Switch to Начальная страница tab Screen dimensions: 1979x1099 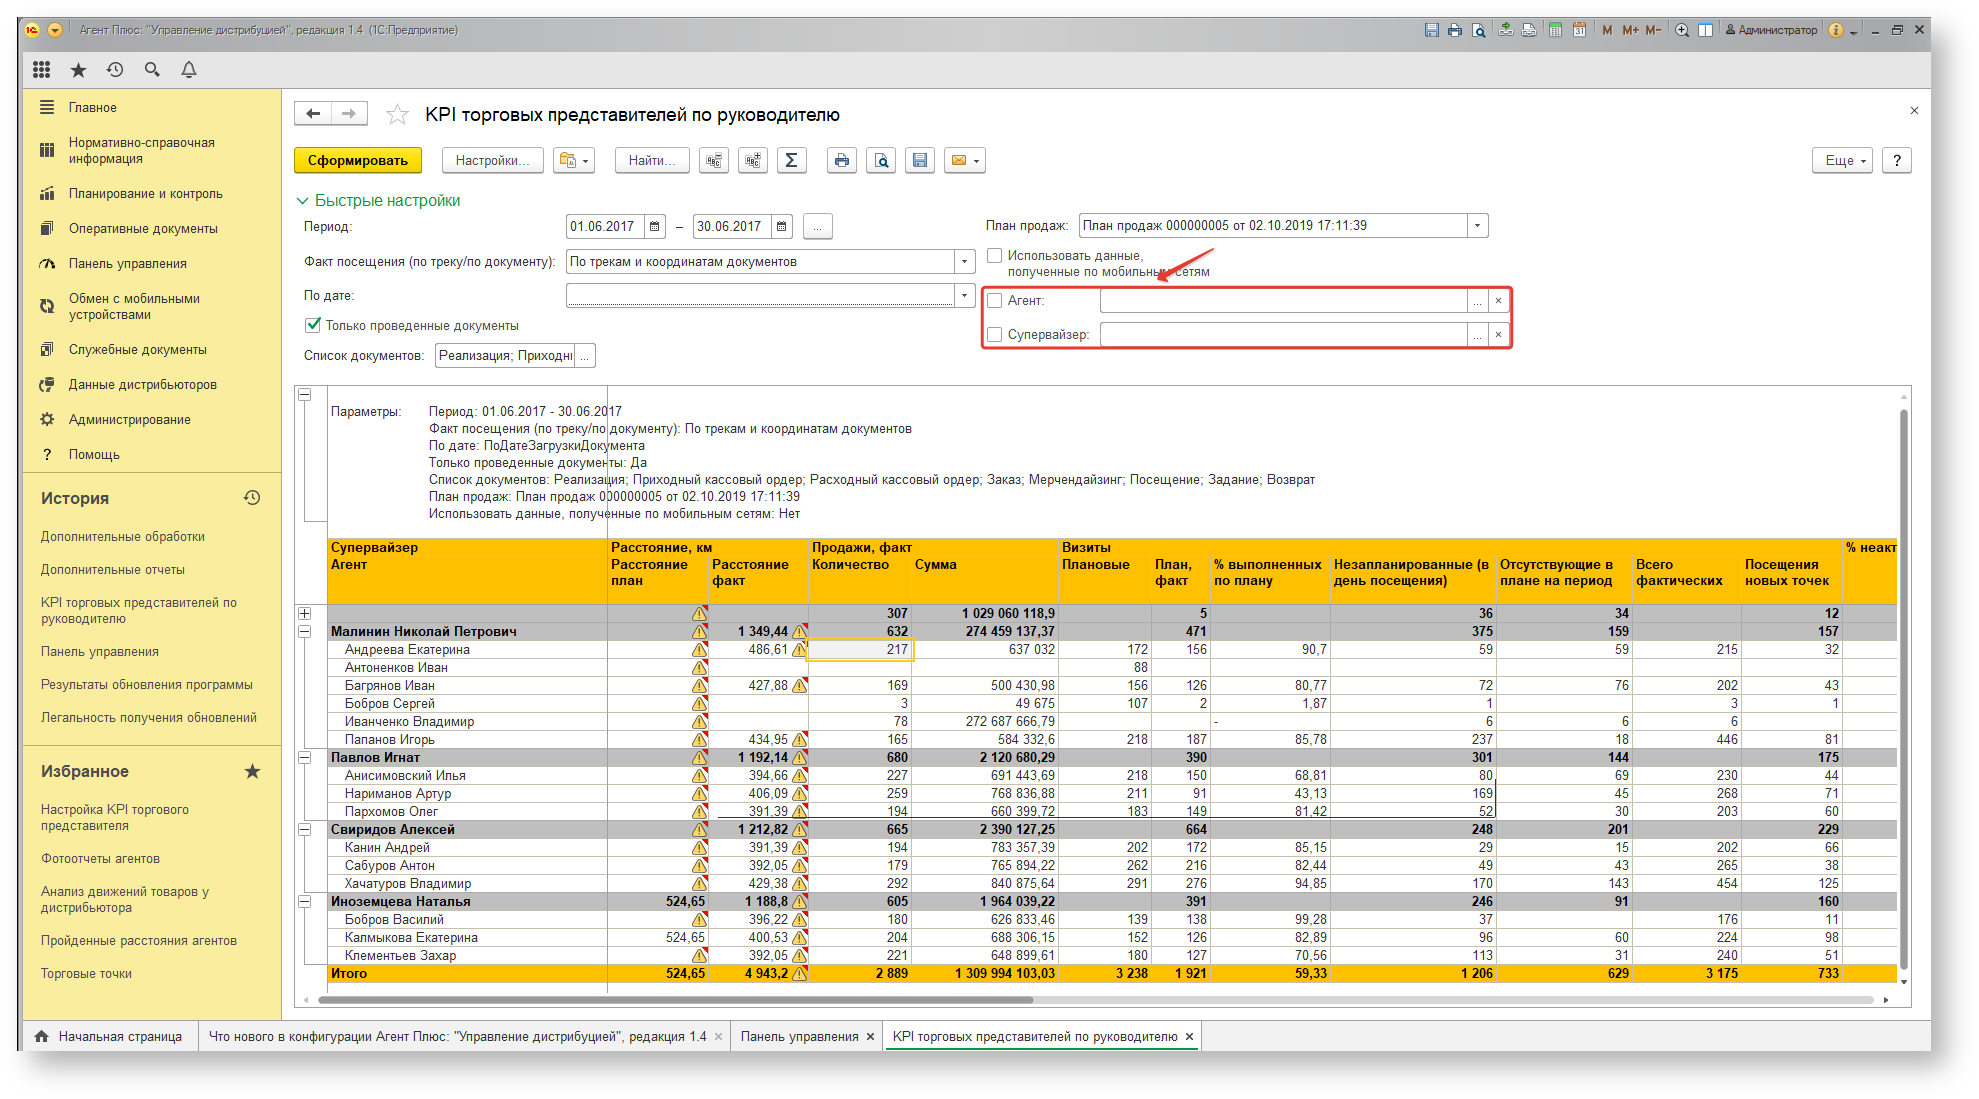click(x=109, y=1036)
